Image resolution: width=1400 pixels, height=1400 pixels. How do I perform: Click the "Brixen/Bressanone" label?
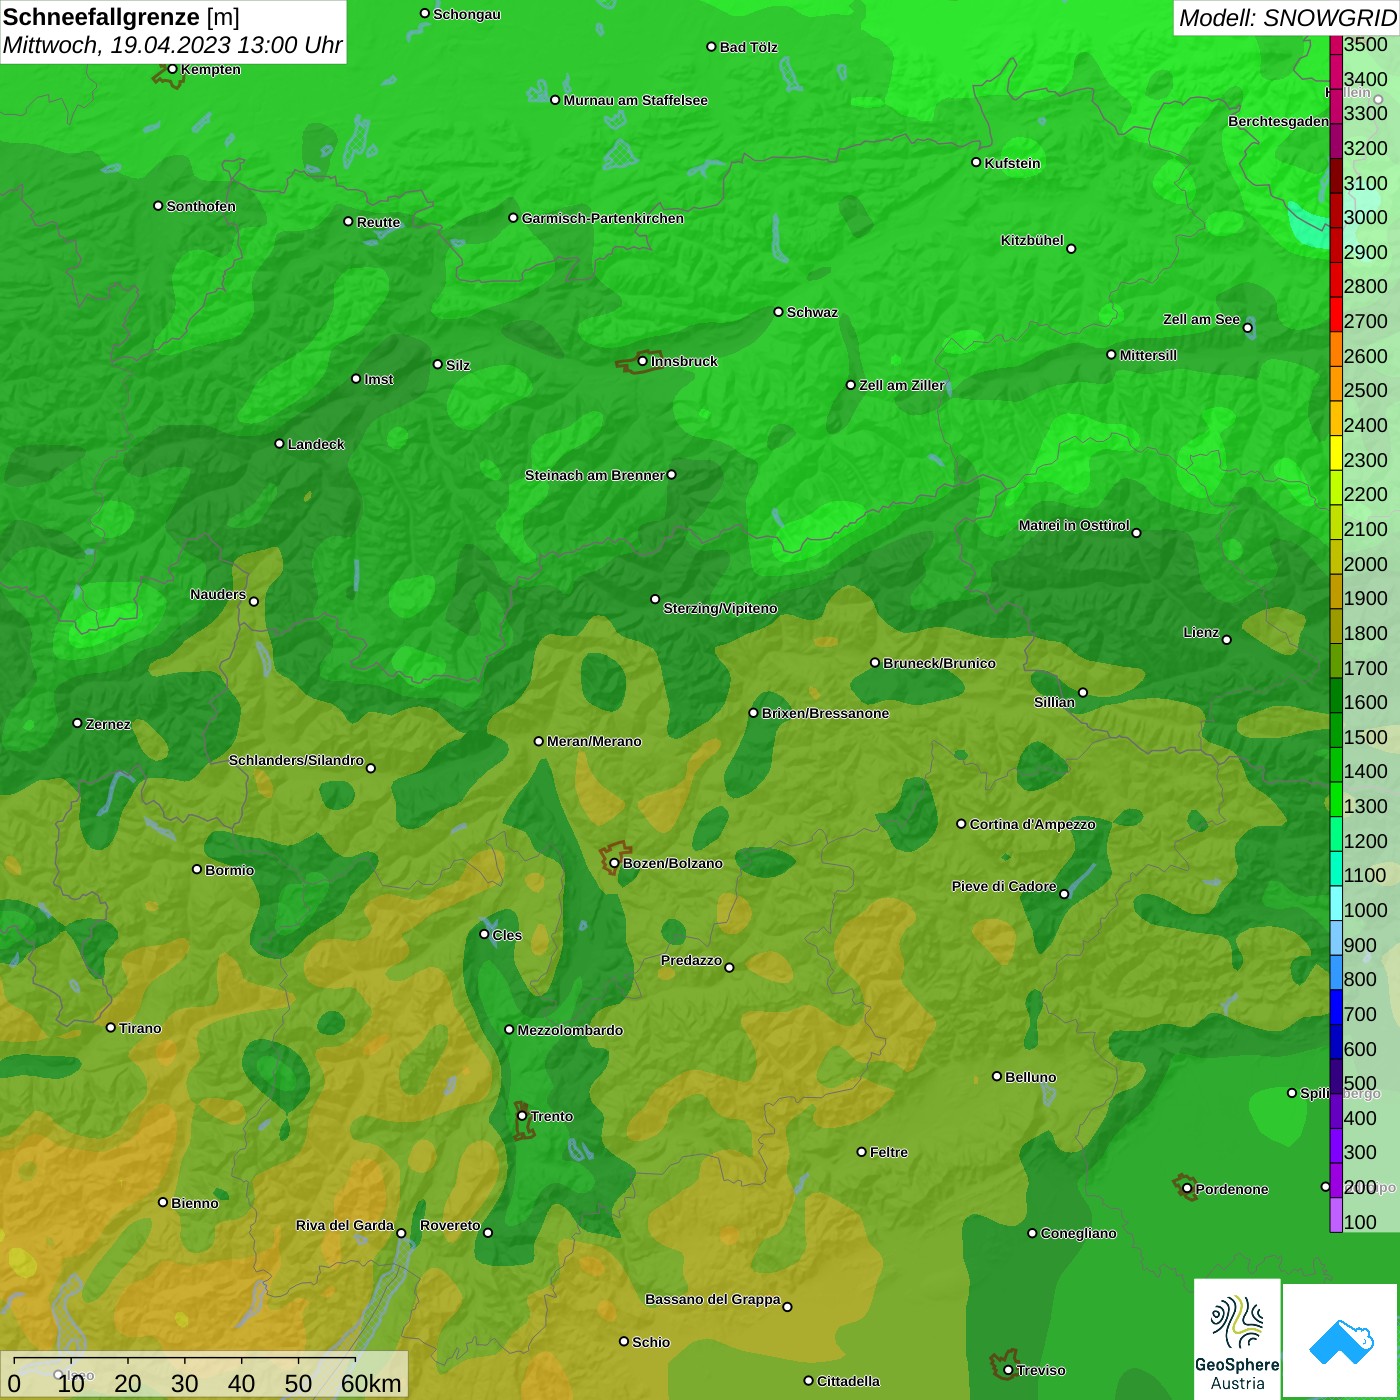point(826,713)
